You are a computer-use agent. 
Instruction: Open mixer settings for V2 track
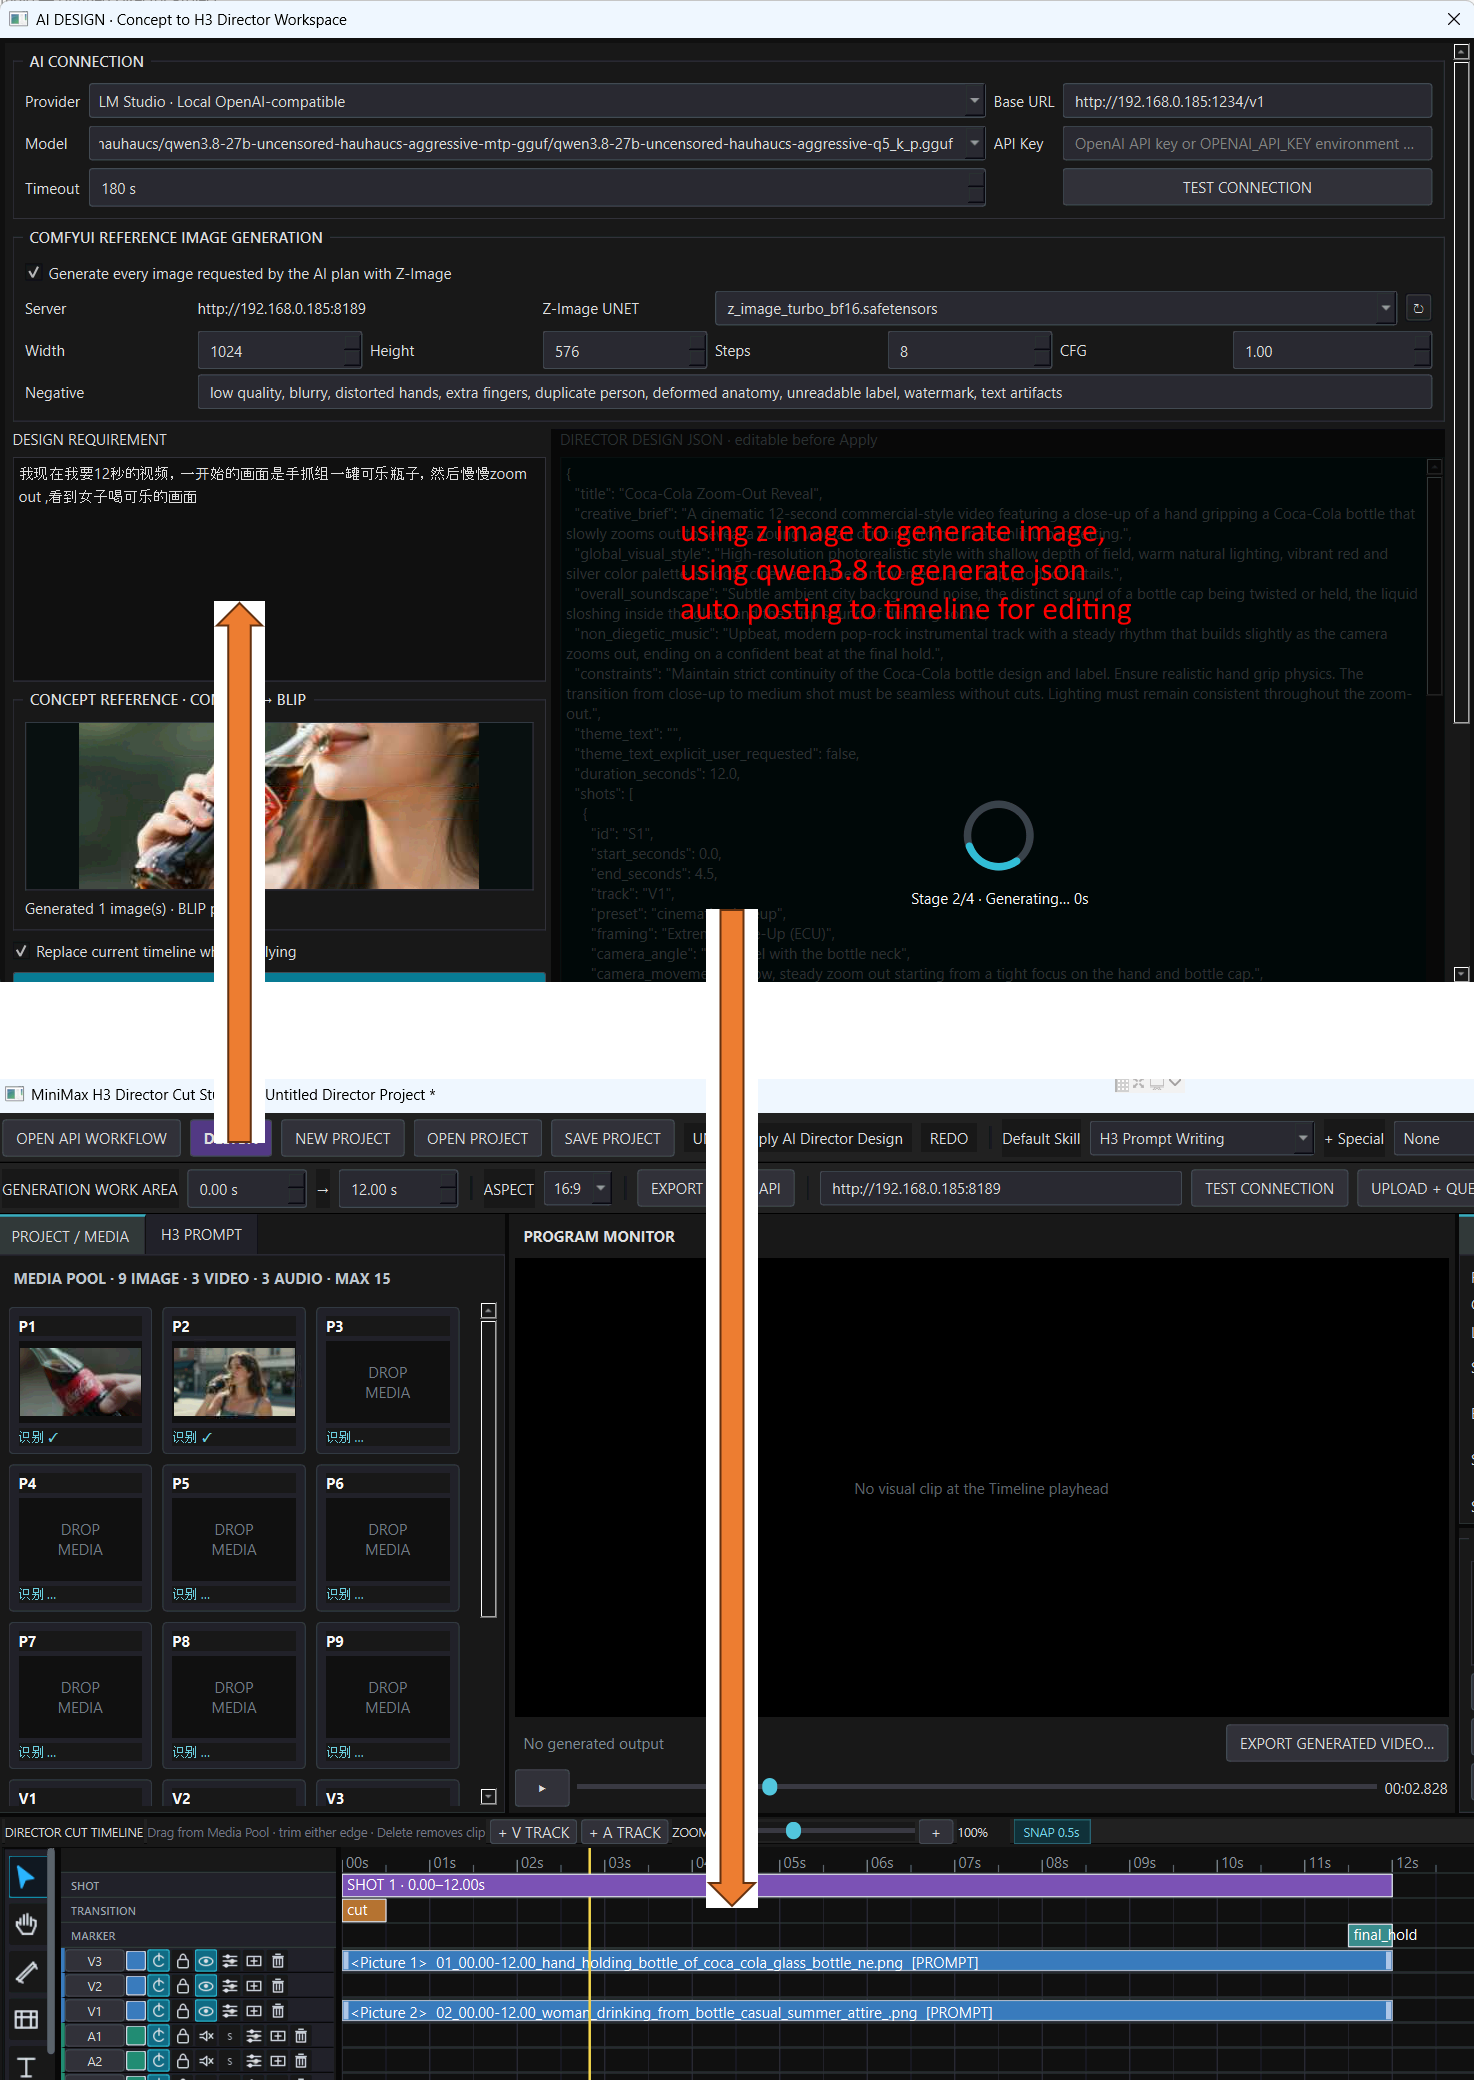tap(230, 1986)
